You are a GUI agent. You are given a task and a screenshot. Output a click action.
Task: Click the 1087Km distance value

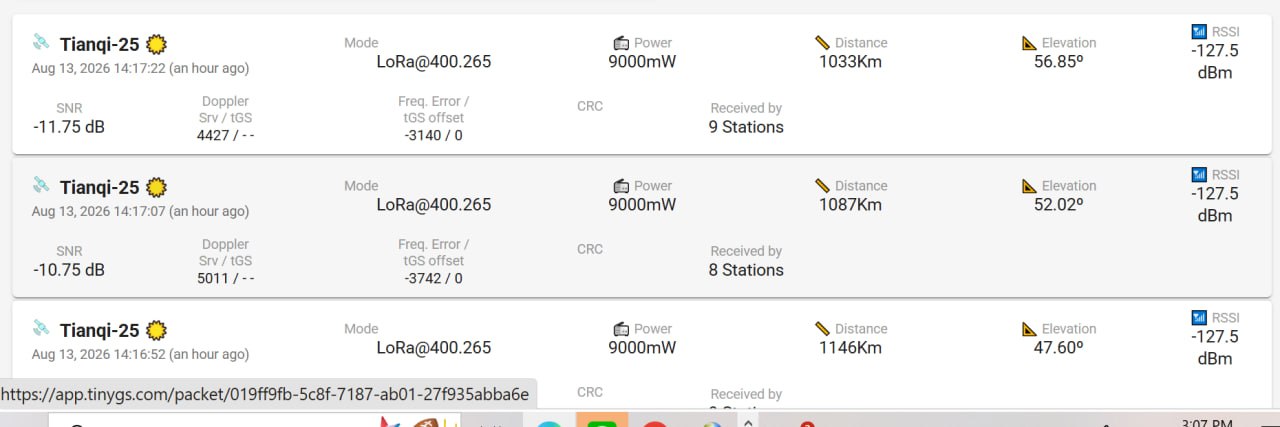(x=850, y=205)
